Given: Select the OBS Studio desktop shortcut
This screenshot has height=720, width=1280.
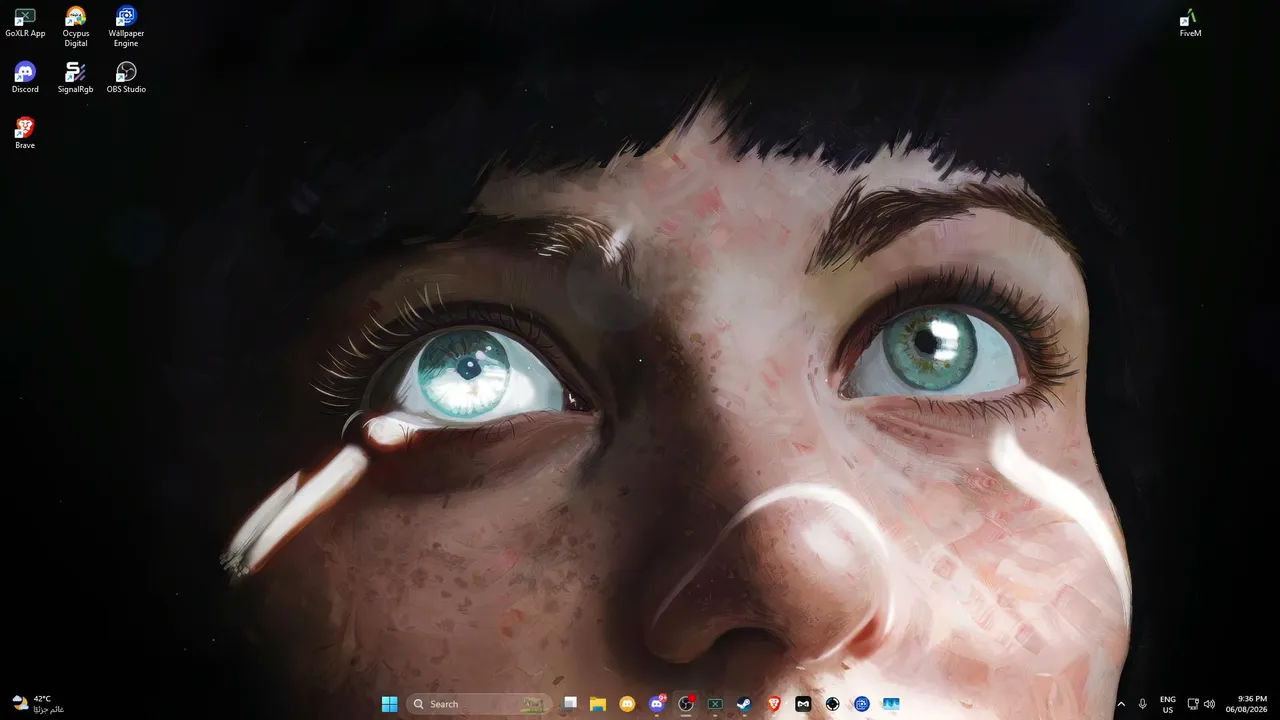Looking at the screenshot, I should 126,78.
